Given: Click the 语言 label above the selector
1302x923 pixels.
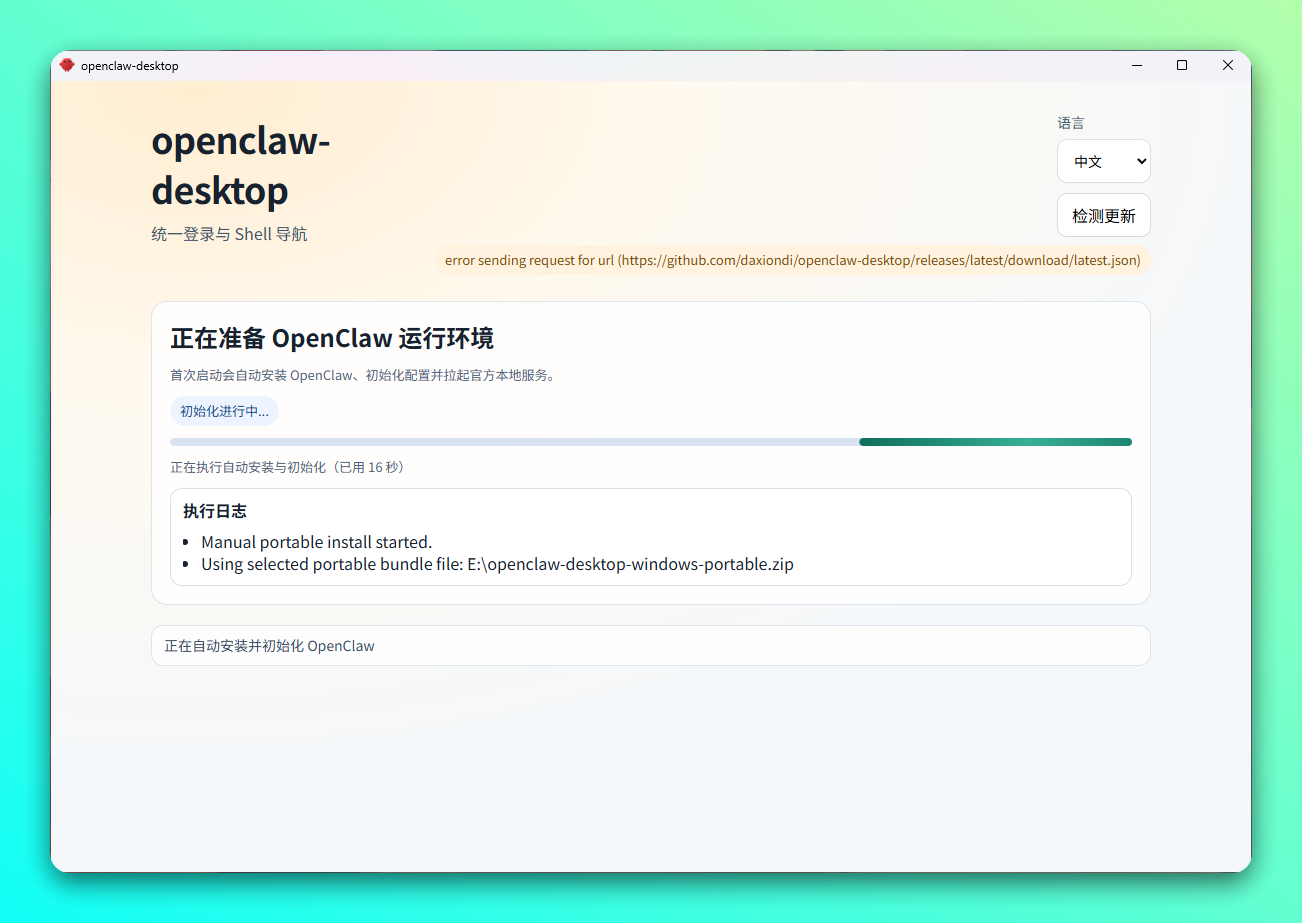Looking at the screenshot, I should tap(1070, 123).
